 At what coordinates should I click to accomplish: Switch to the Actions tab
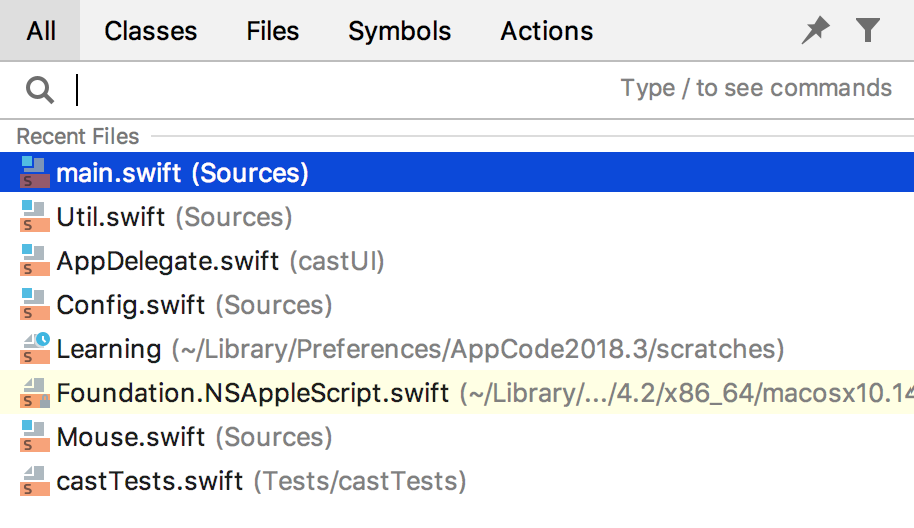[546, 31]
